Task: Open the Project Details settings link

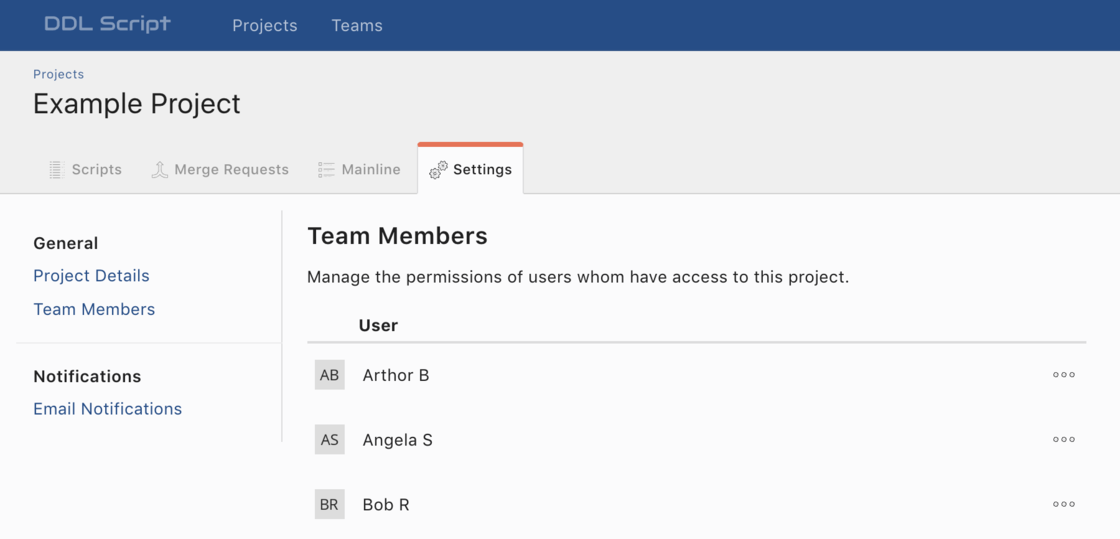Action: point(91,276)
